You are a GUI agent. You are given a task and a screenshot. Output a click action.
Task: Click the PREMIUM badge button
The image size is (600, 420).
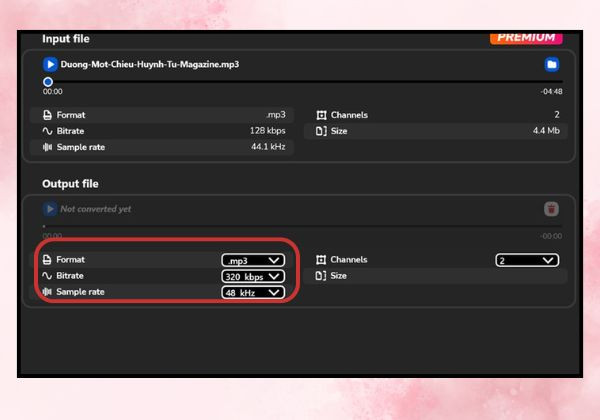(x=526, y=37)
